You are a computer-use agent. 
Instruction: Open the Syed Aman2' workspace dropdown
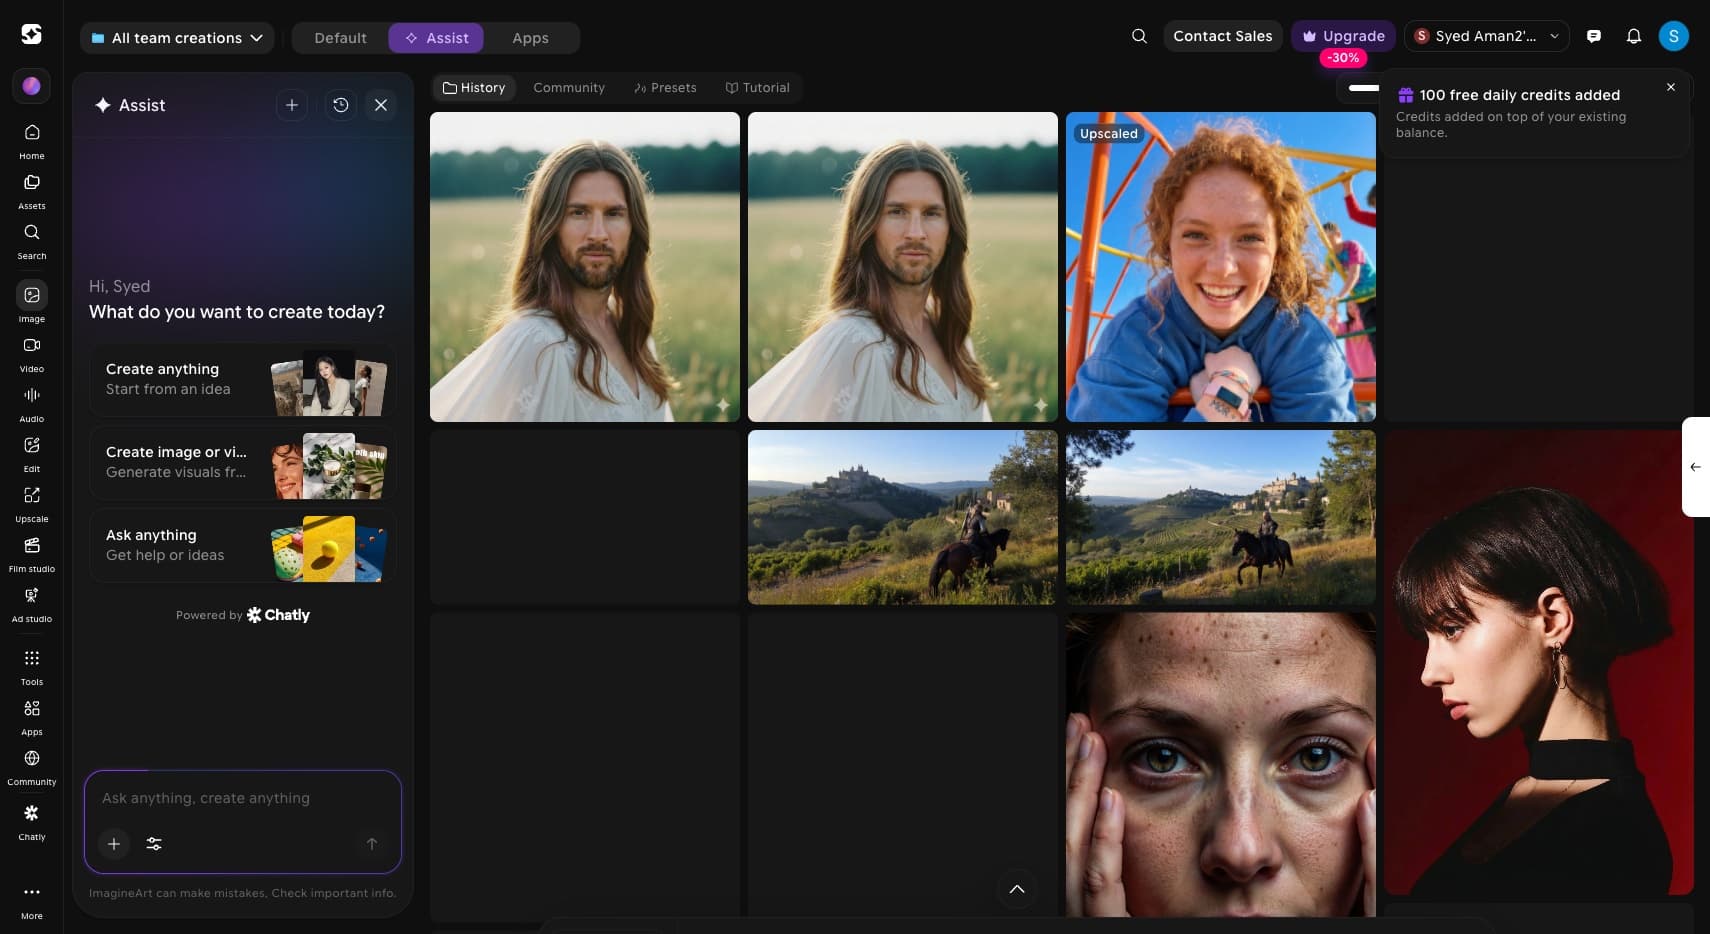click(1487, 36)
